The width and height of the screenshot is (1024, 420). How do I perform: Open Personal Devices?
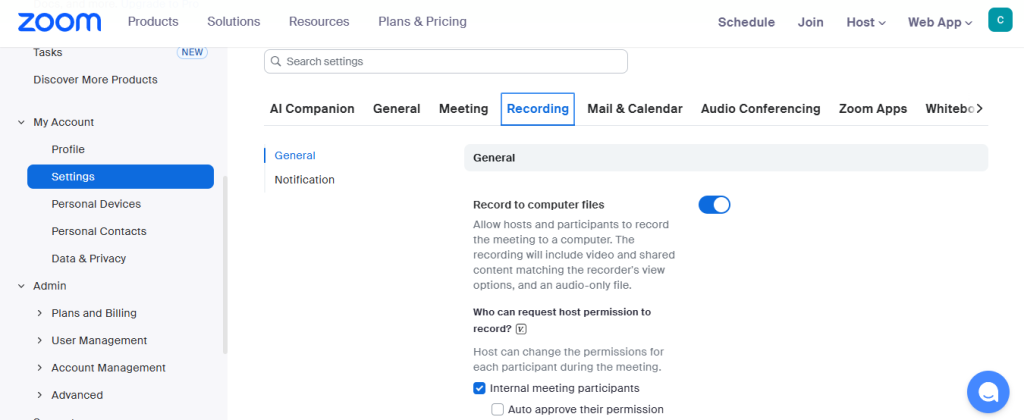[96, 204]
